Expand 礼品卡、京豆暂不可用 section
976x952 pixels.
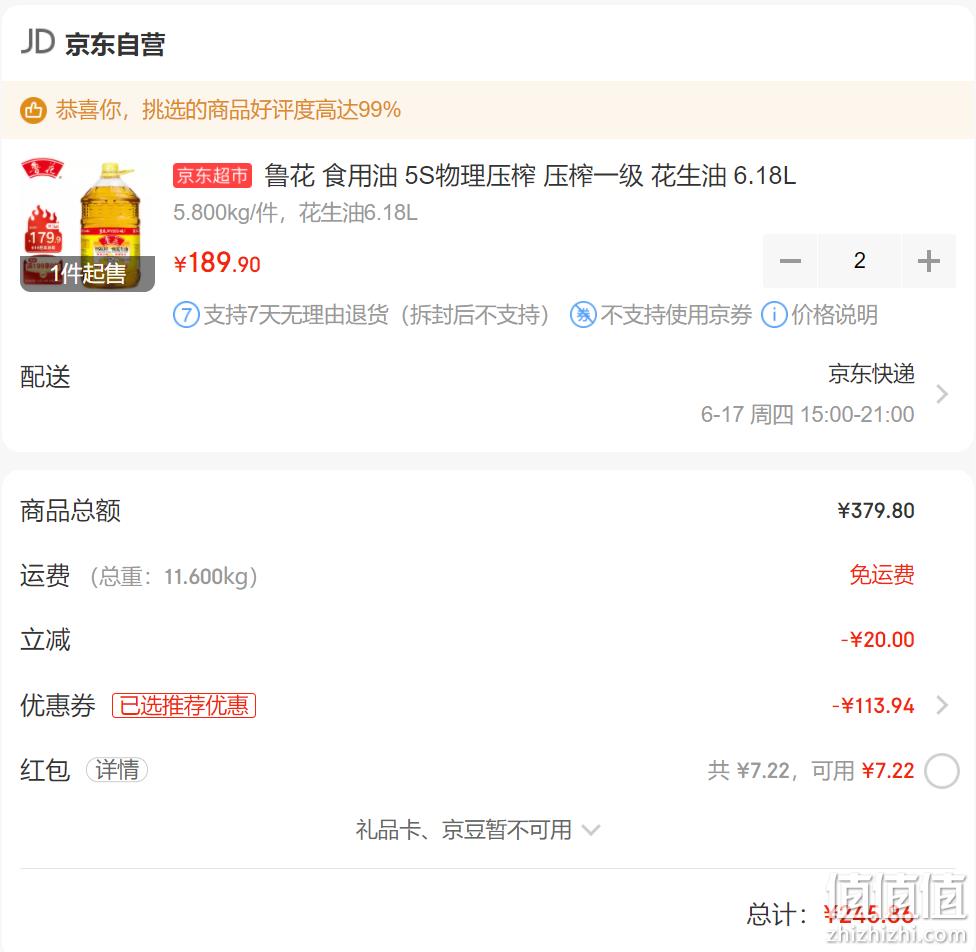click(477, 830)
